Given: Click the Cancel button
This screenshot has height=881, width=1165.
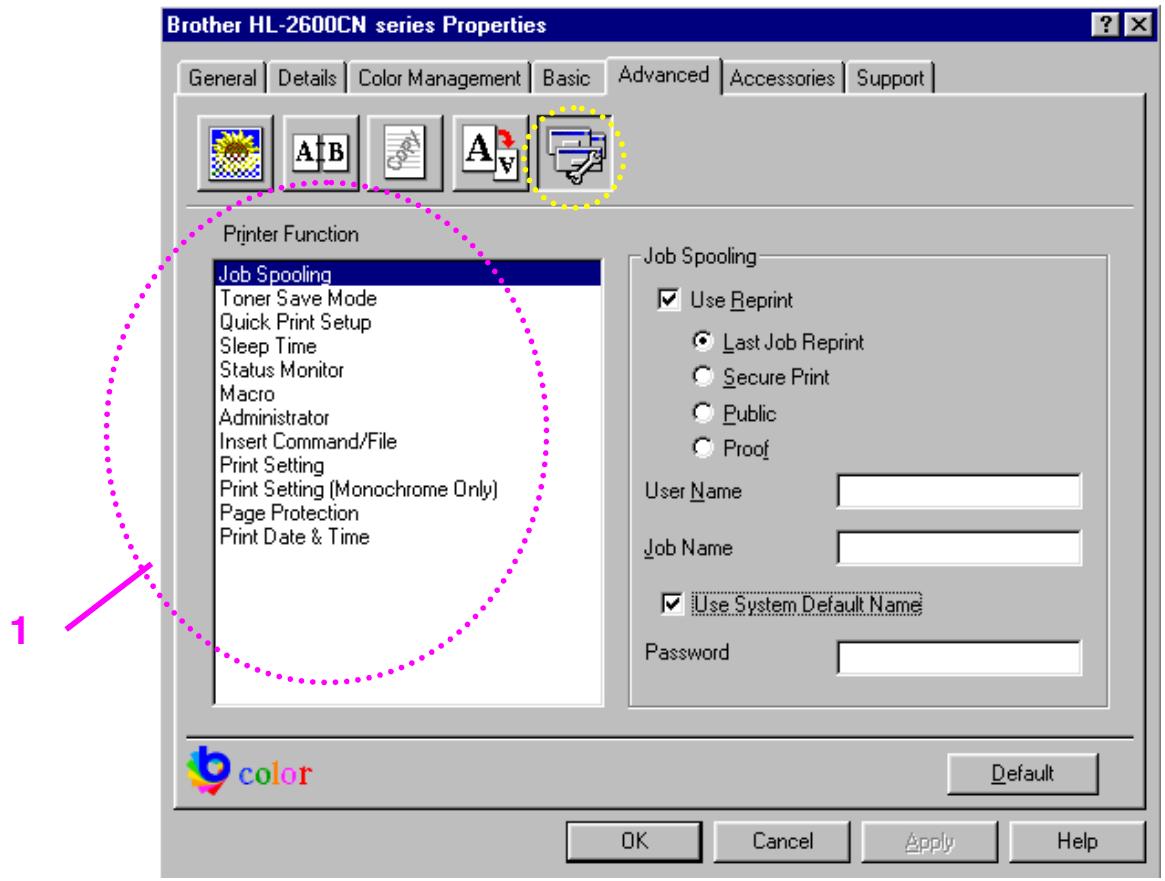Looking at the screenshot, I should pyautogui.click(x=782, y=841).
